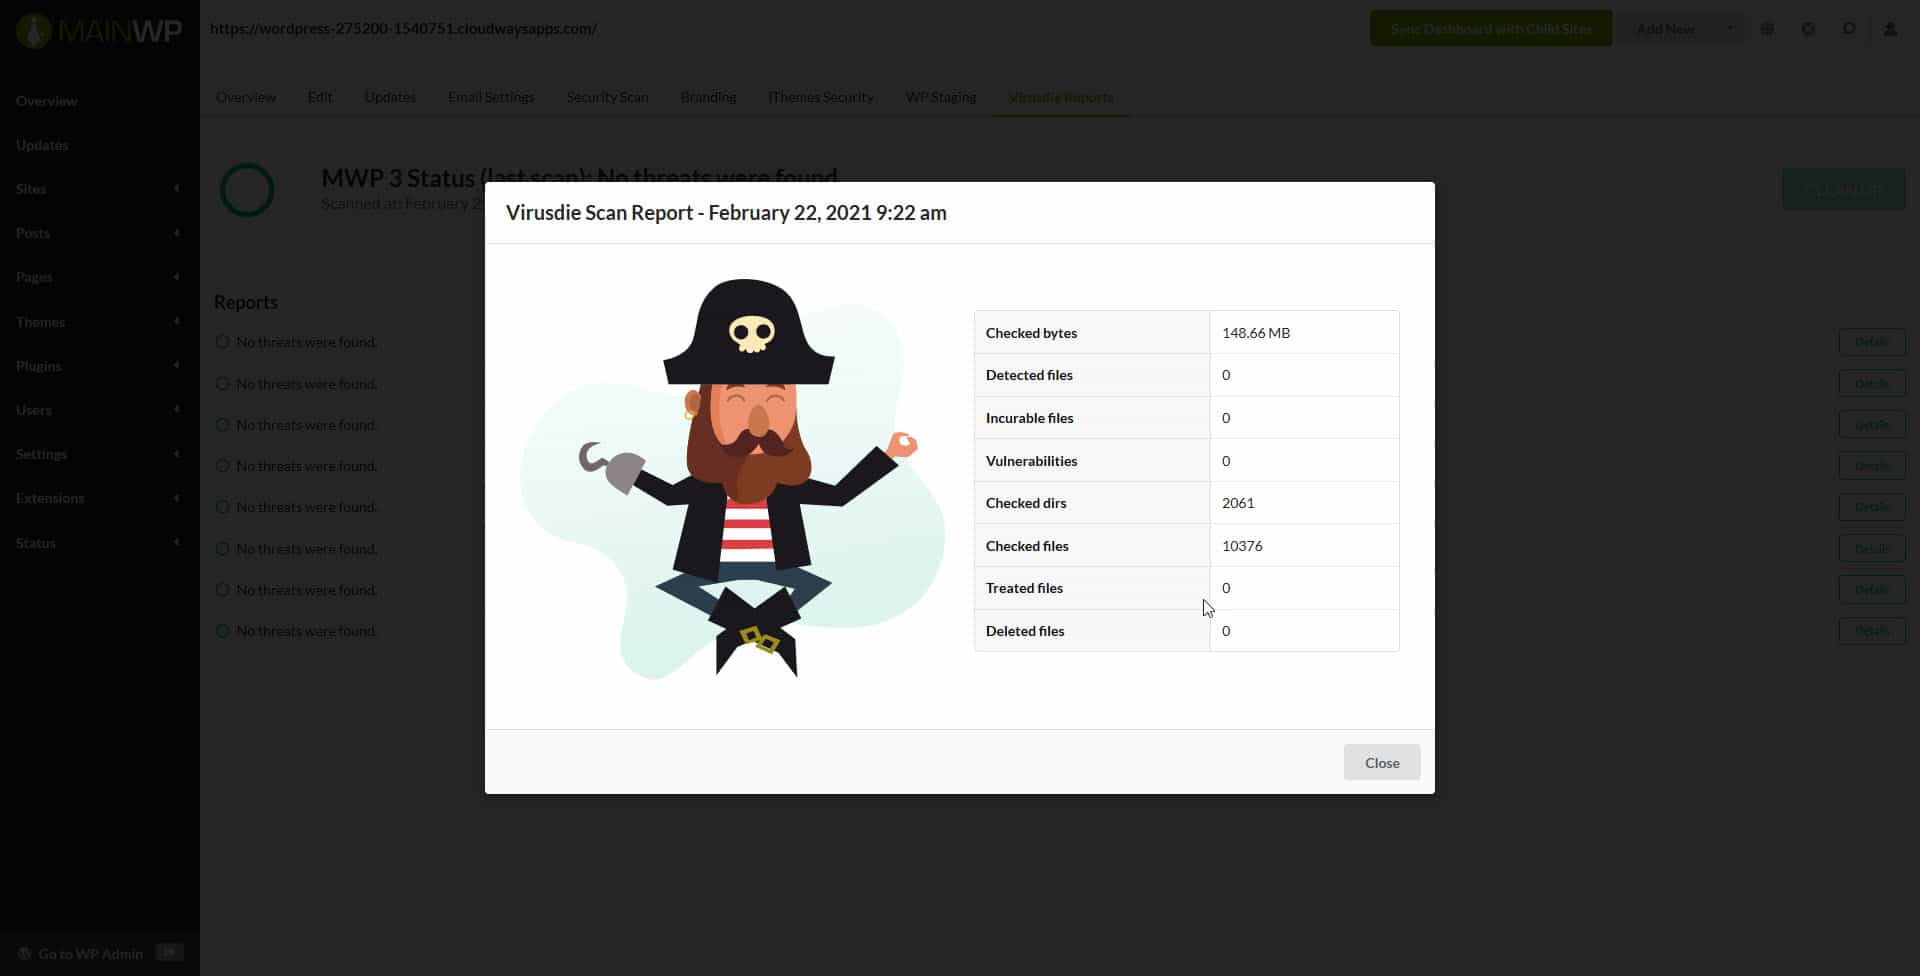Expand the Extensions sidebar submenu arrow
Viewport: 1920px width, 976px height.
[x=176, y=498]
